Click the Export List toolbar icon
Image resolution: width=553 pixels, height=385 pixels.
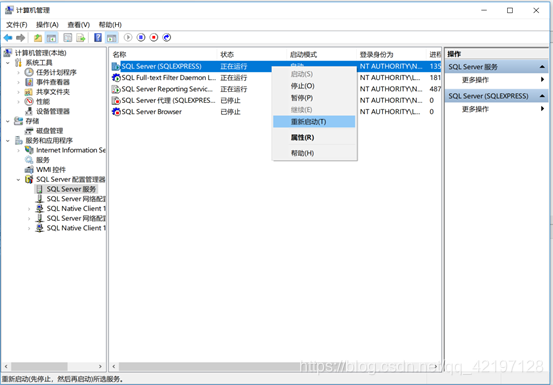point(81,37)
